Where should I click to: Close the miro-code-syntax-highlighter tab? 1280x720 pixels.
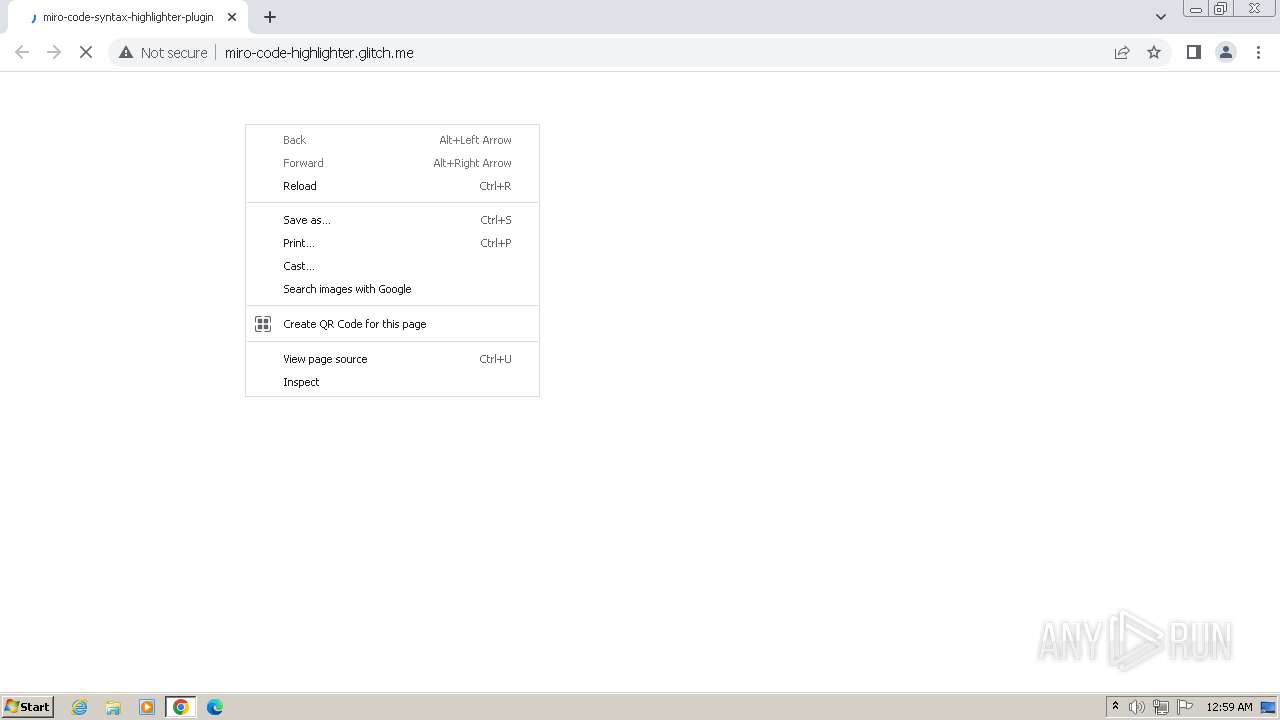(x=232, y=17)
